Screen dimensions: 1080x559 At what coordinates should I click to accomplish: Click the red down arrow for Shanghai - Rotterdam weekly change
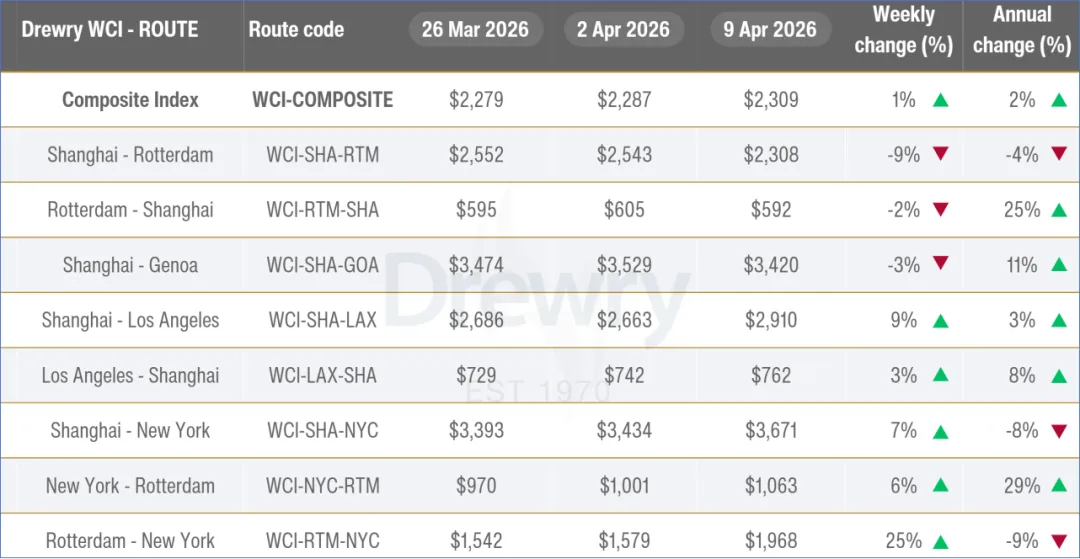[941, 154]
